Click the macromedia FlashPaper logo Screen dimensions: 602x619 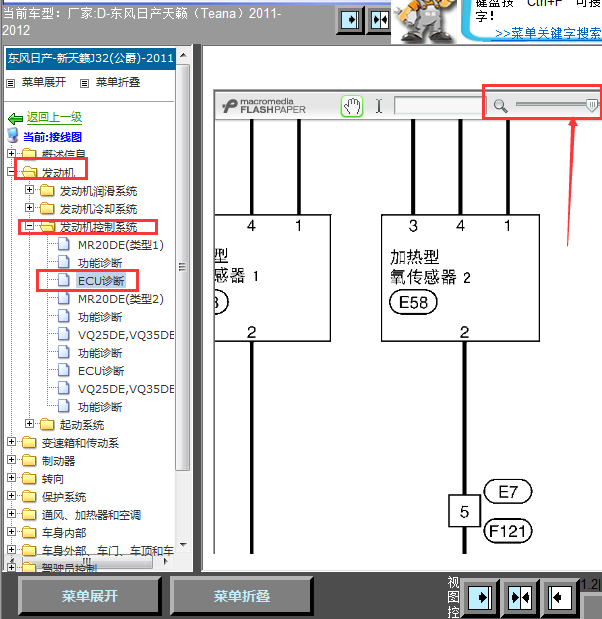pyautogui.click(x=264, y=106)
